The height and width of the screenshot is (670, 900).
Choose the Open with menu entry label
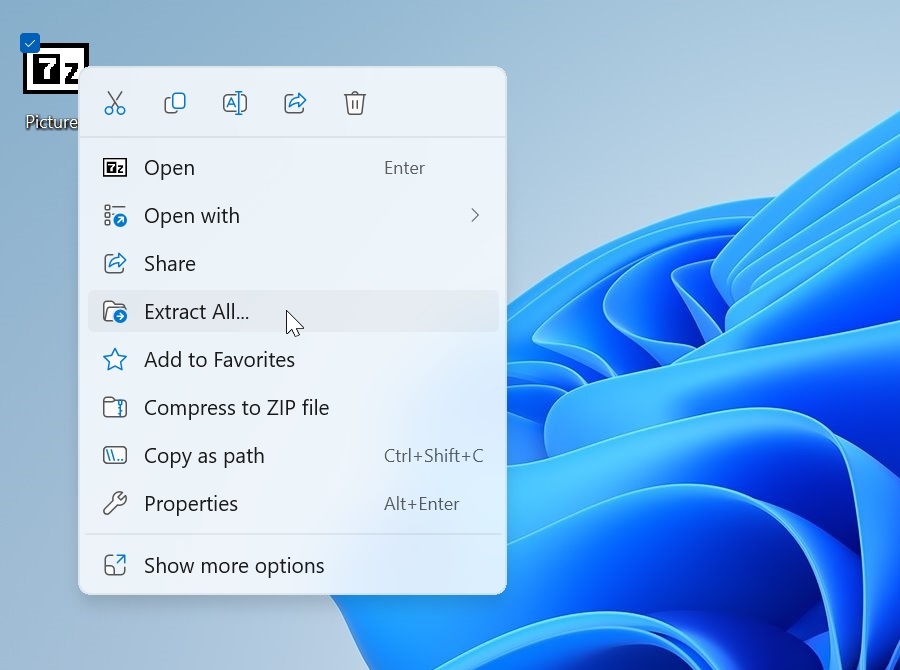pos(192,216)
